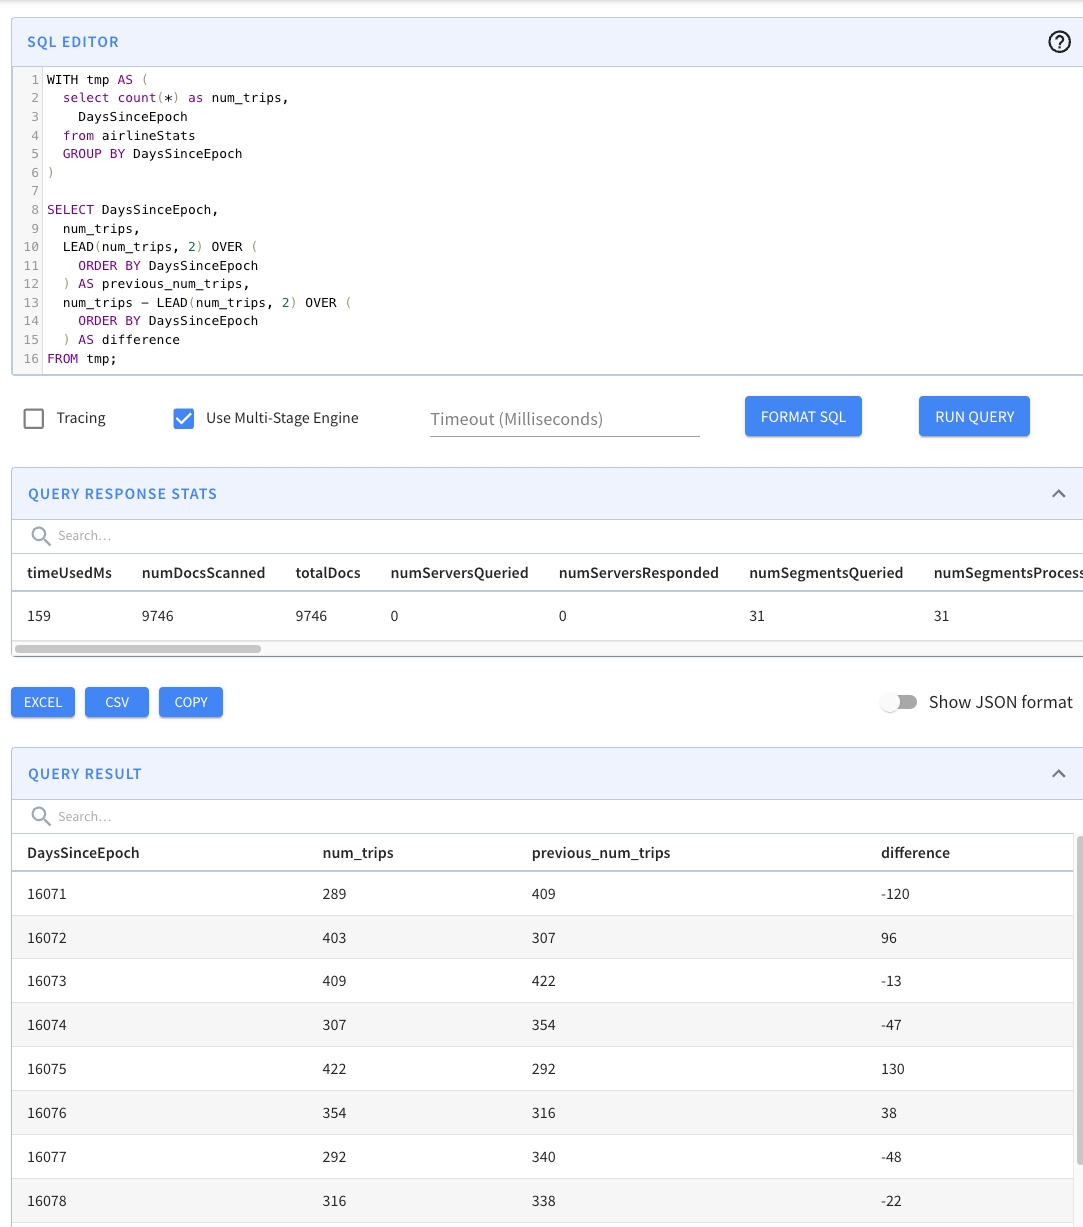Screen dimensions: 1083x1227
Task: Enable the Tracing checkbox
Action: [34, 419]
